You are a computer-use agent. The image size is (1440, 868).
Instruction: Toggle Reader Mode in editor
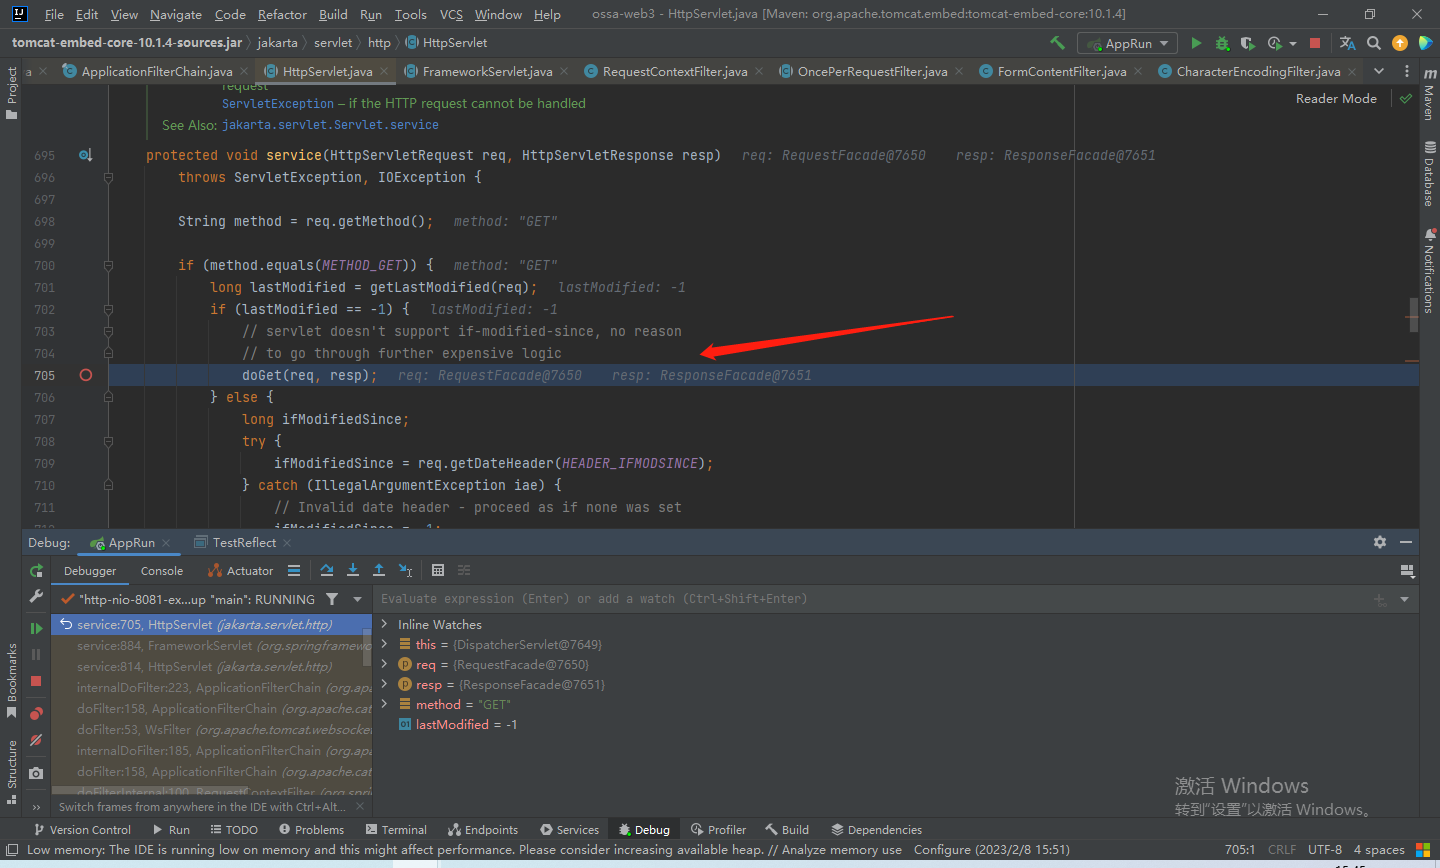click(1336, 98)
